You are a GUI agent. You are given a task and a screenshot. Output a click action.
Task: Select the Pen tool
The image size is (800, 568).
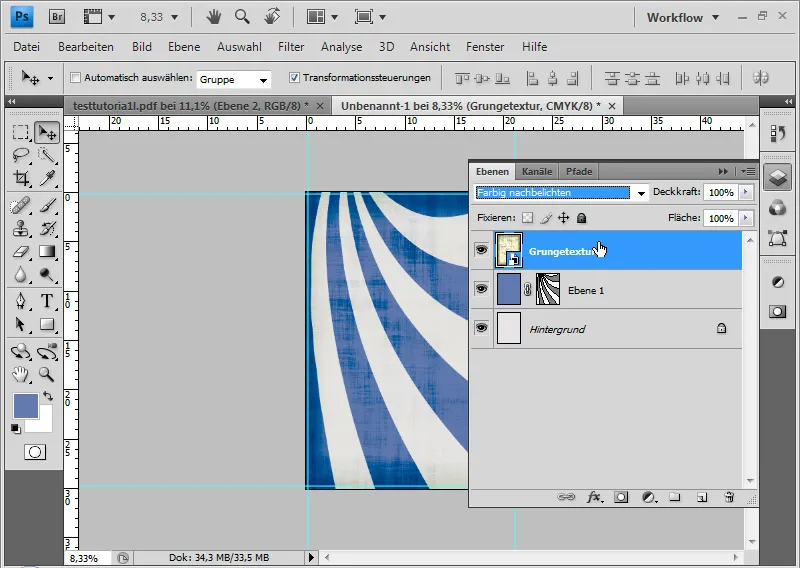[x=20, y=301]
